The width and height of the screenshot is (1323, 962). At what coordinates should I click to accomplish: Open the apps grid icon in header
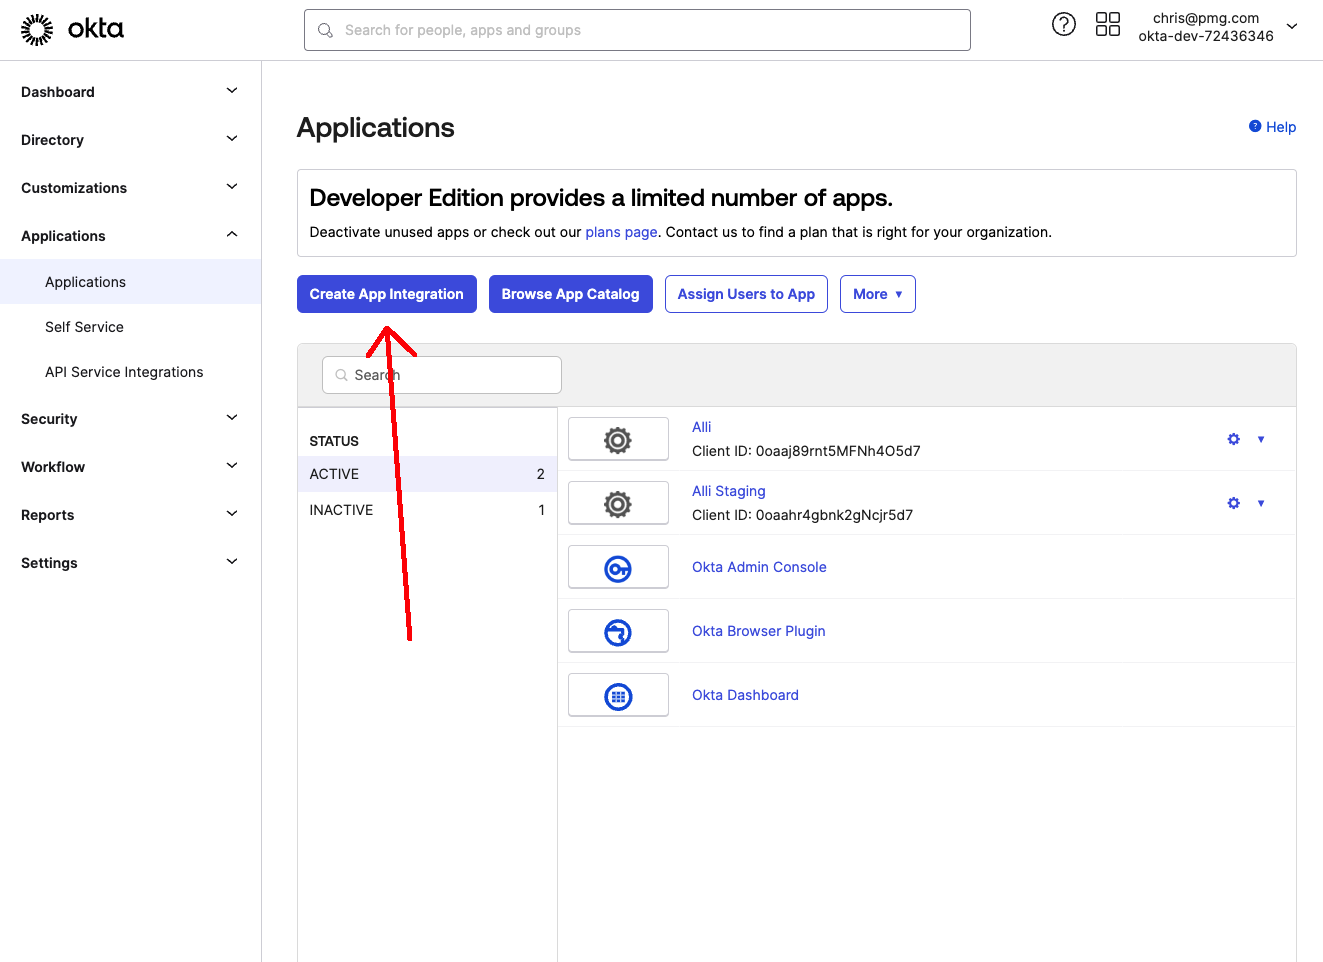click(x=1107, y=25)
